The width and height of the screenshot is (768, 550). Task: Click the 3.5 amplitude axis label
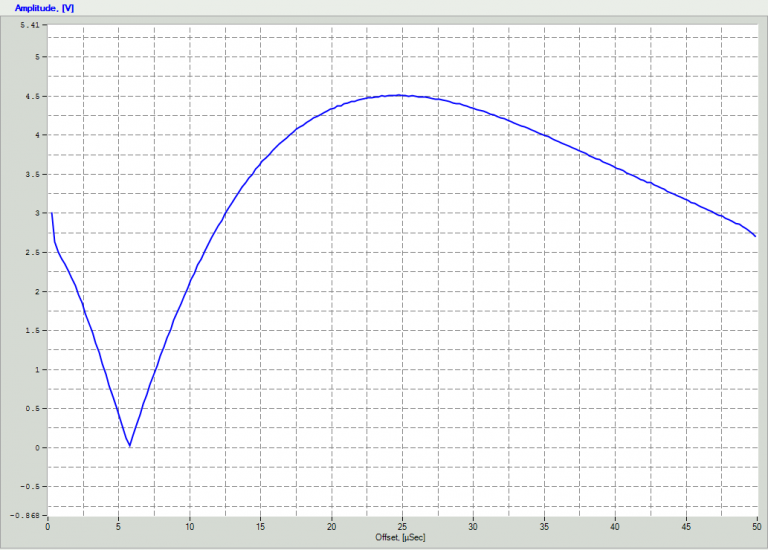coord(32,174)
